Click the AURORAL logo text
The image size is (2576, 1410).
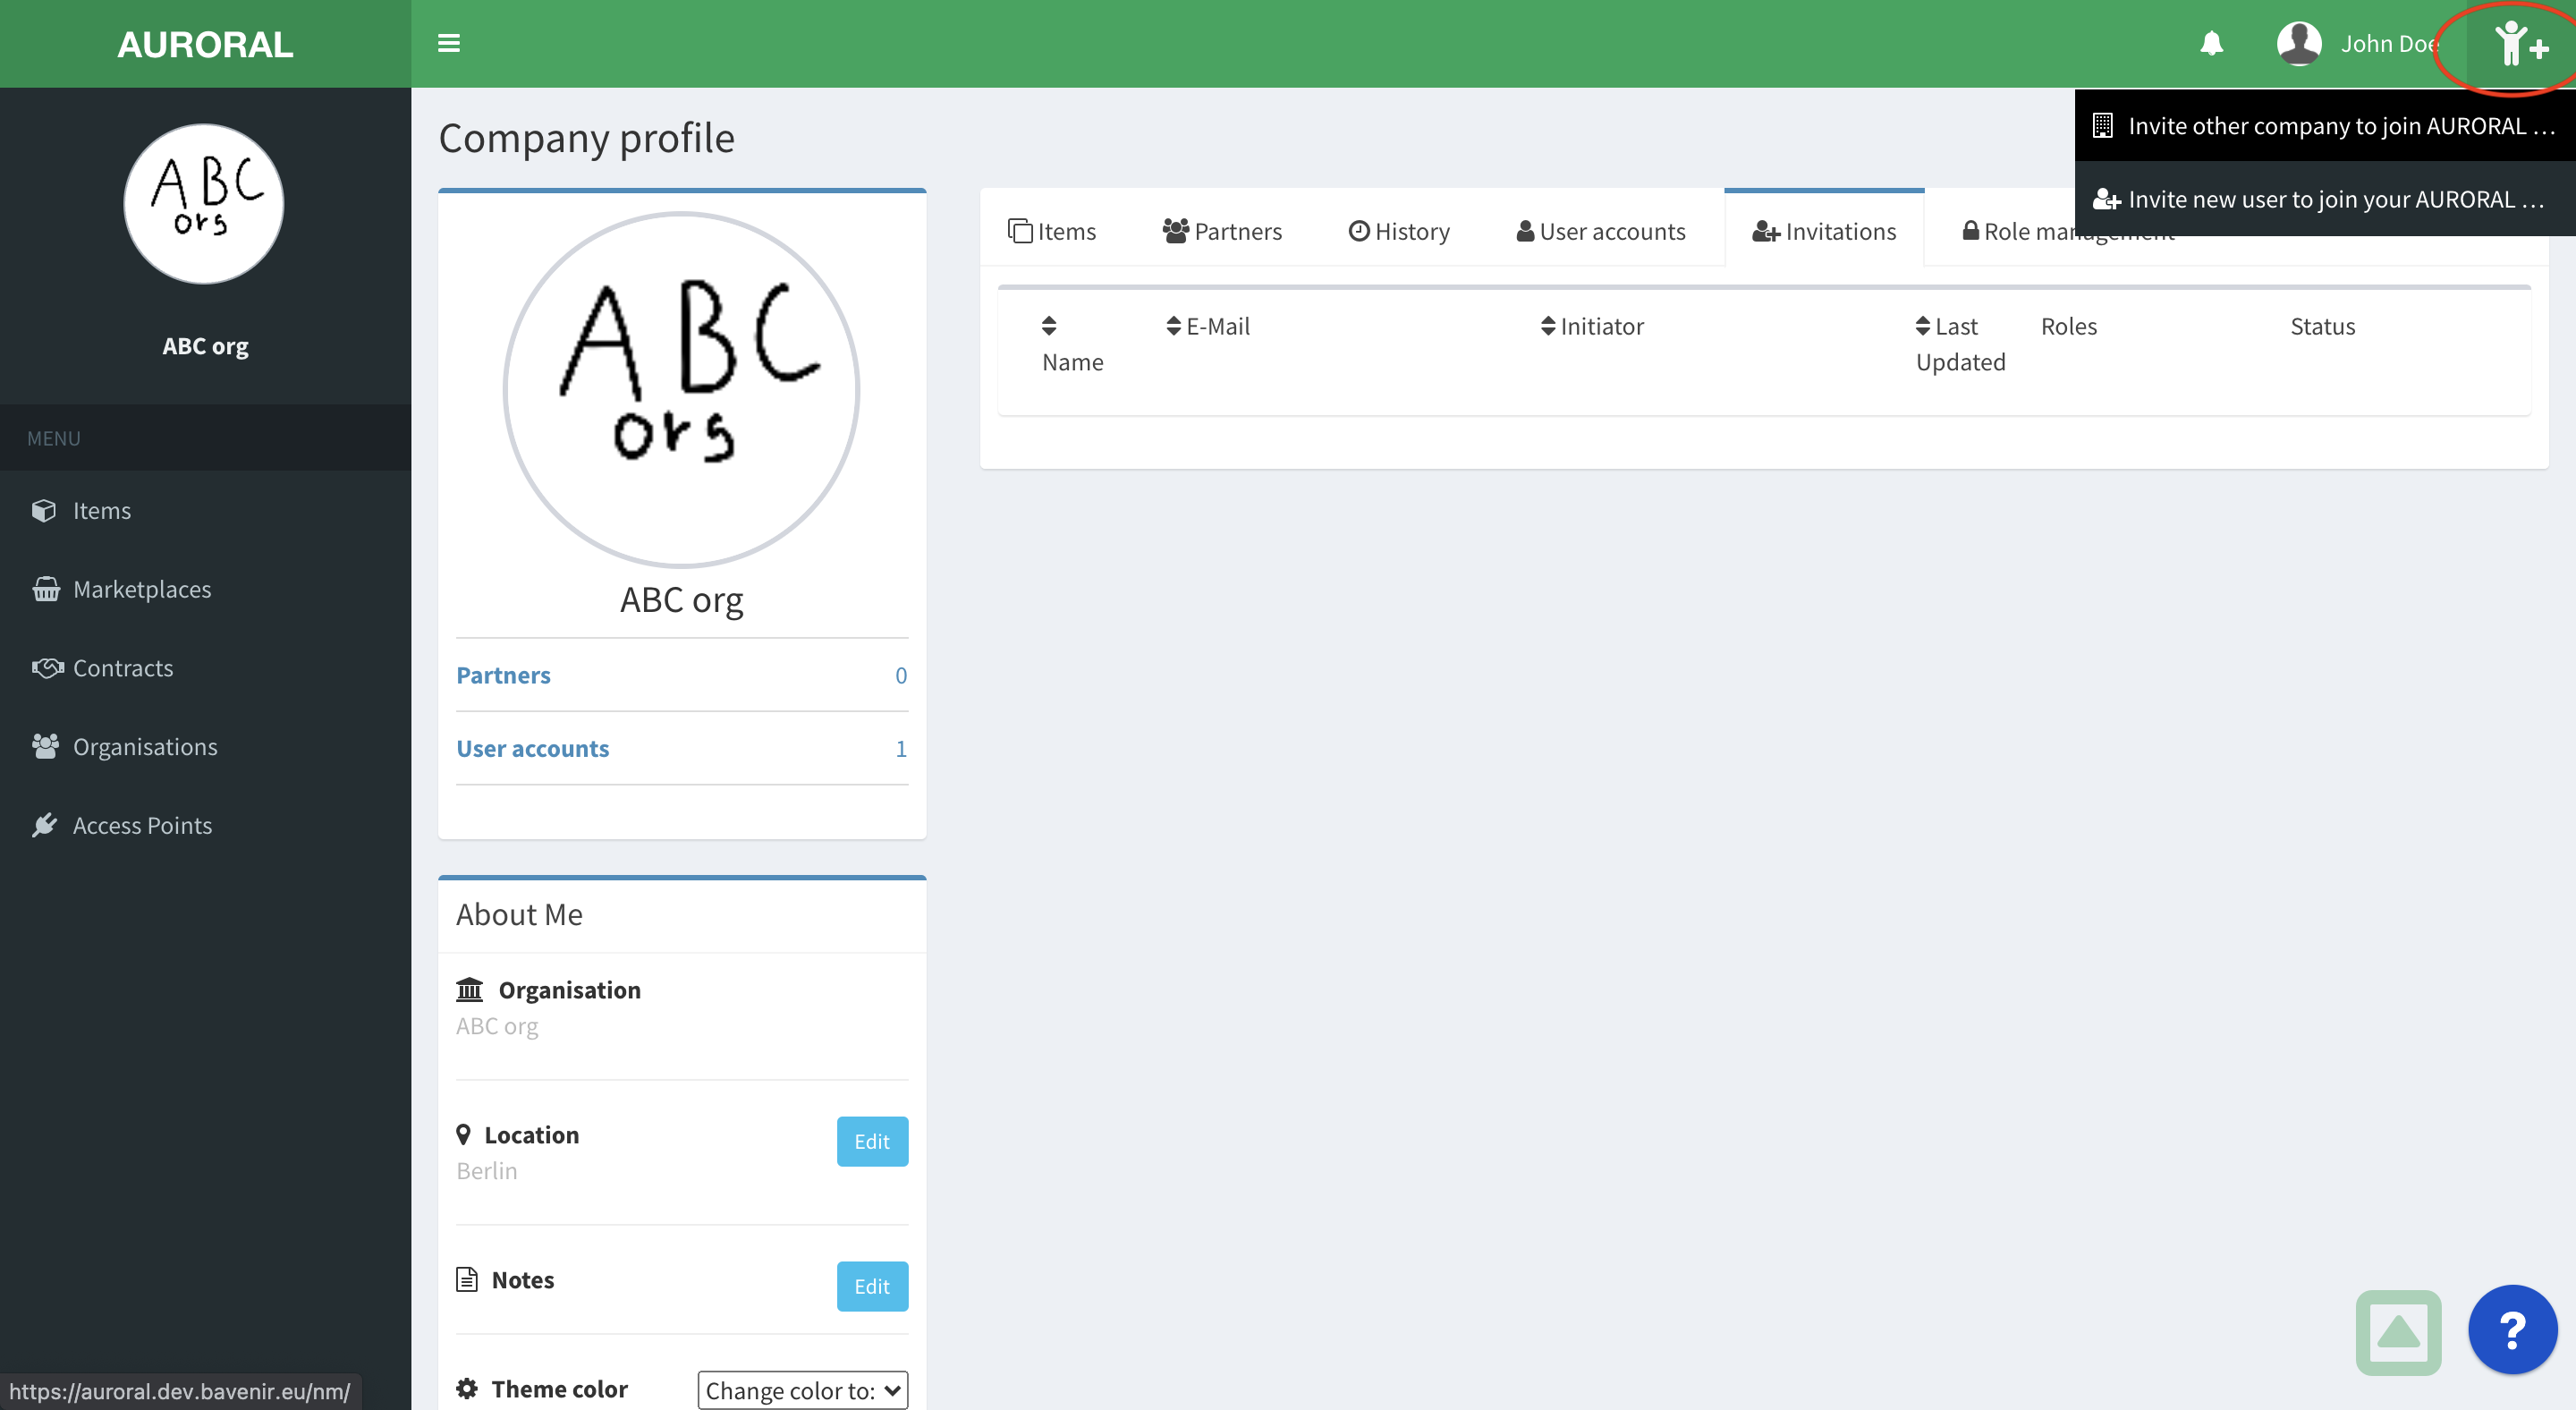(205, 44)
